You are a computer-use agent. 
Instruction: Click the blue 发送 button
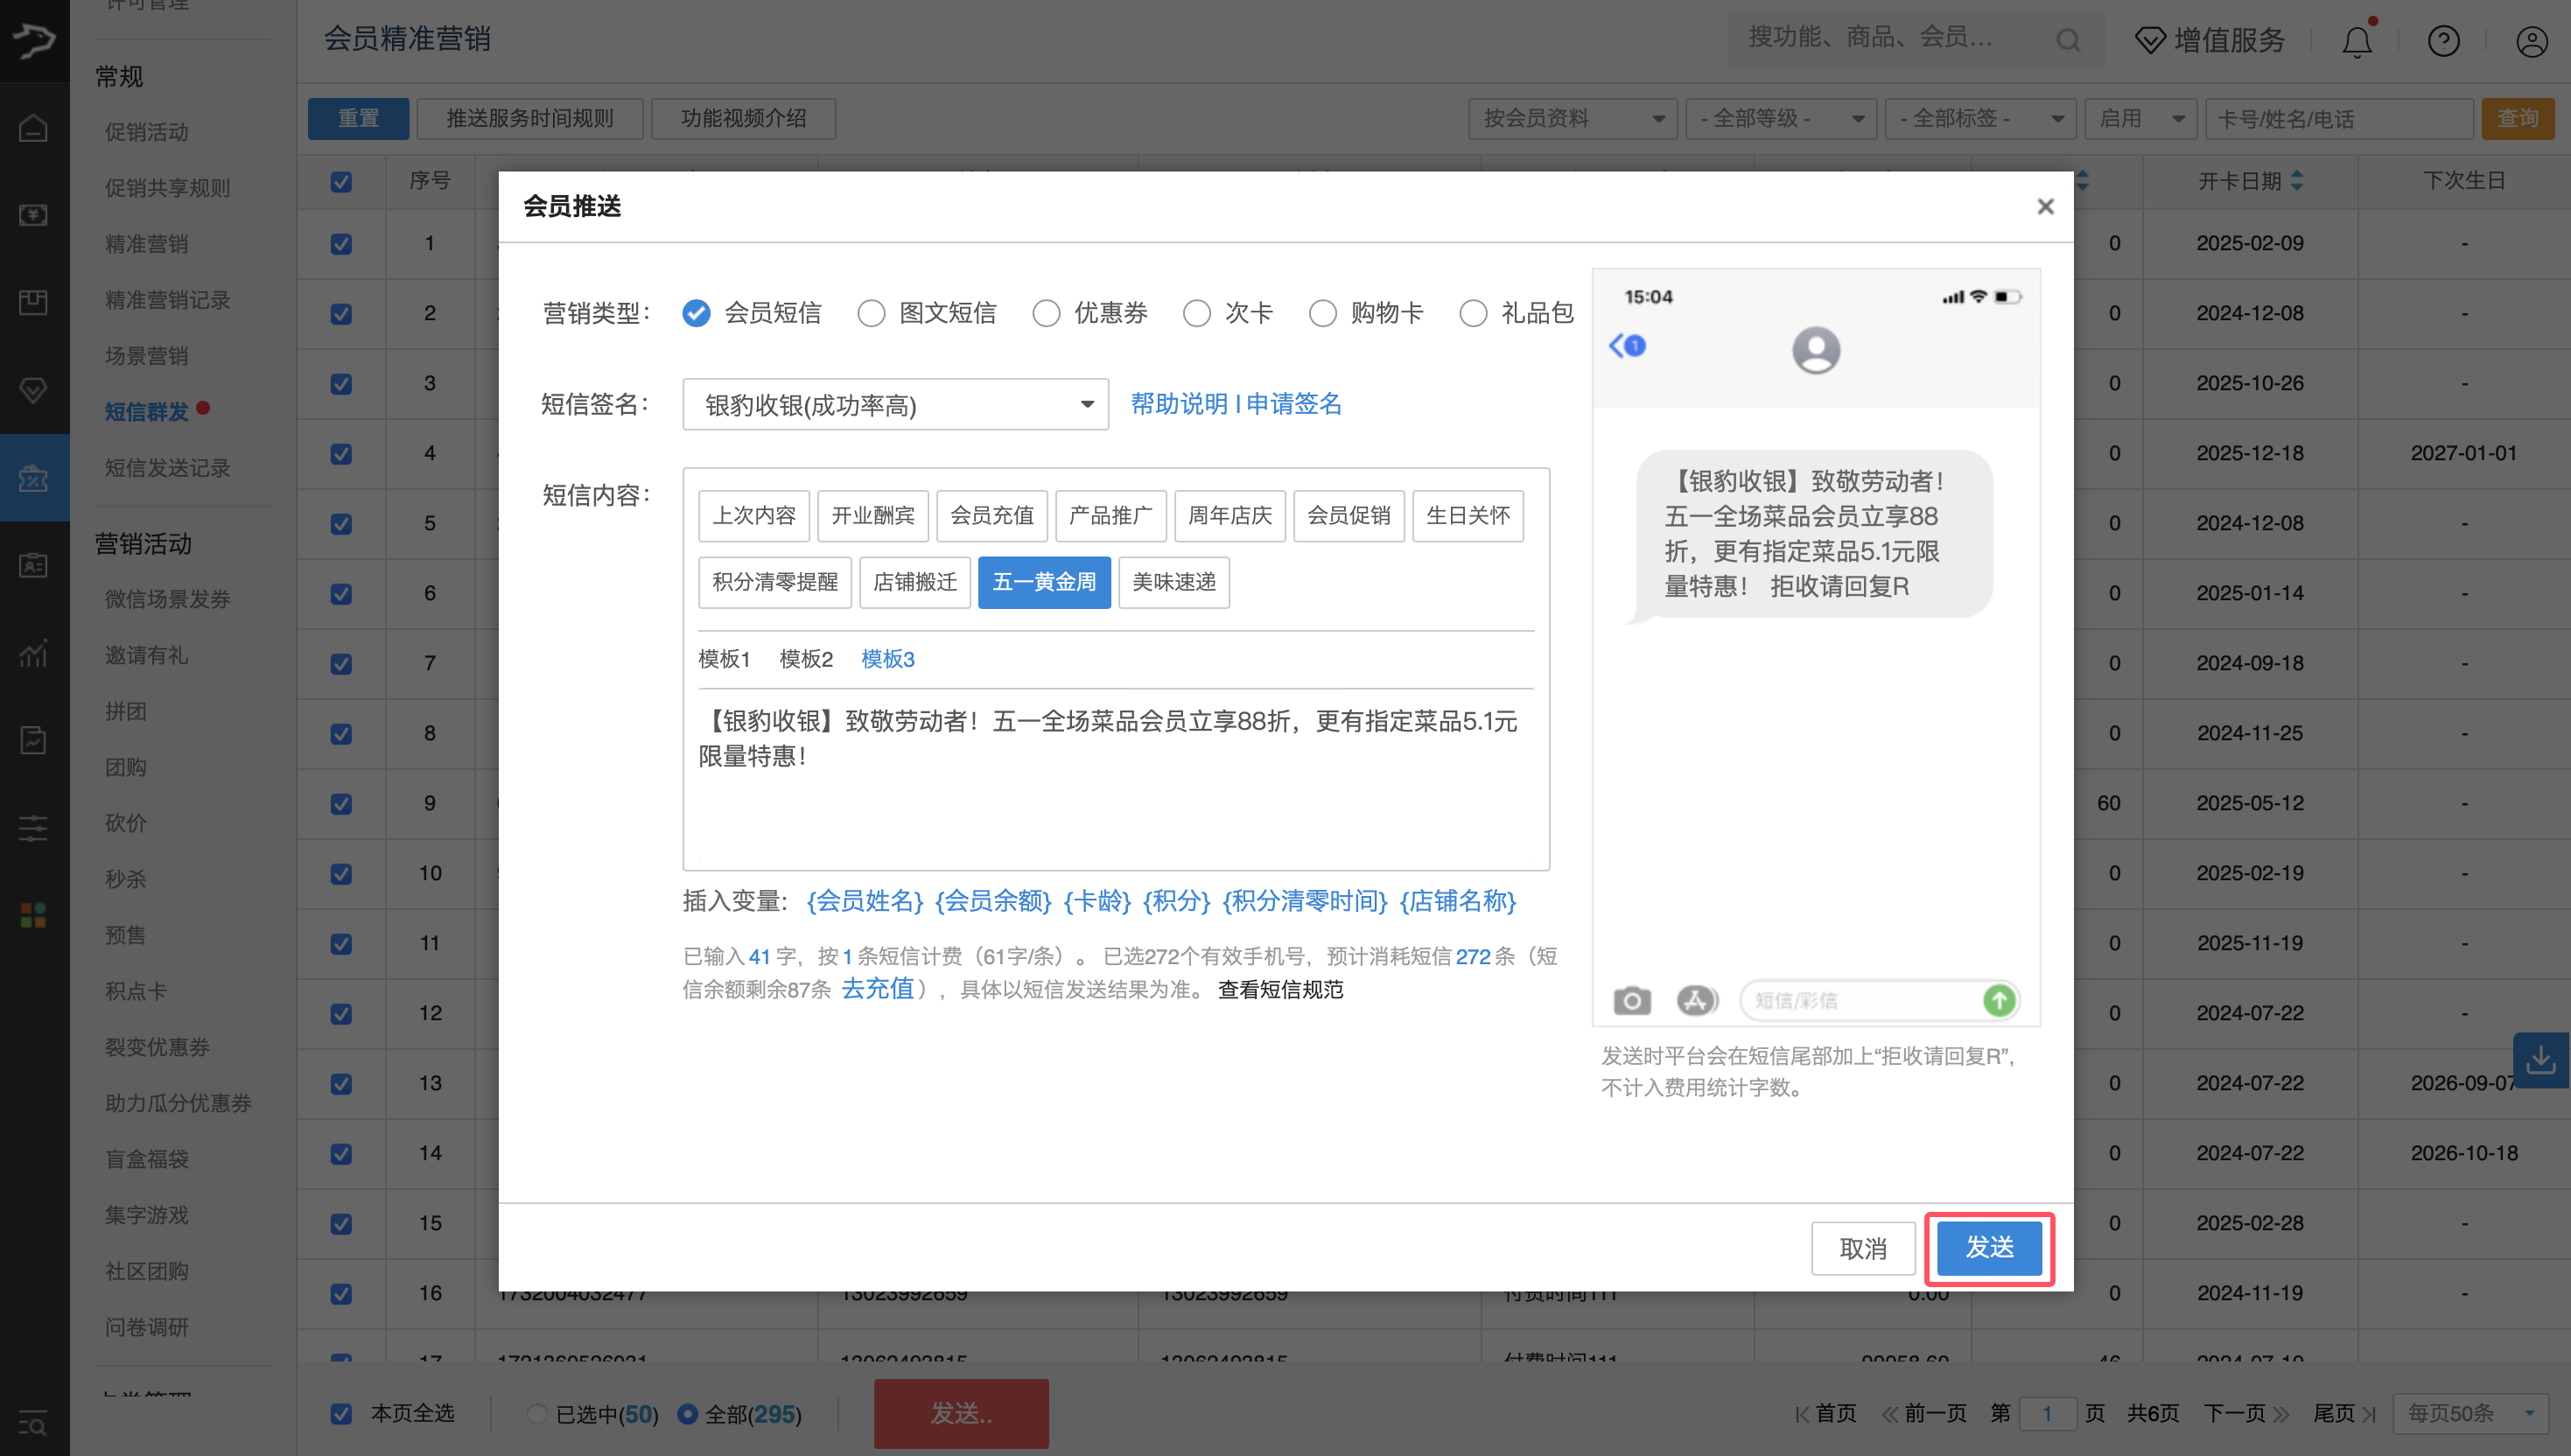tap(1988, 1247)
